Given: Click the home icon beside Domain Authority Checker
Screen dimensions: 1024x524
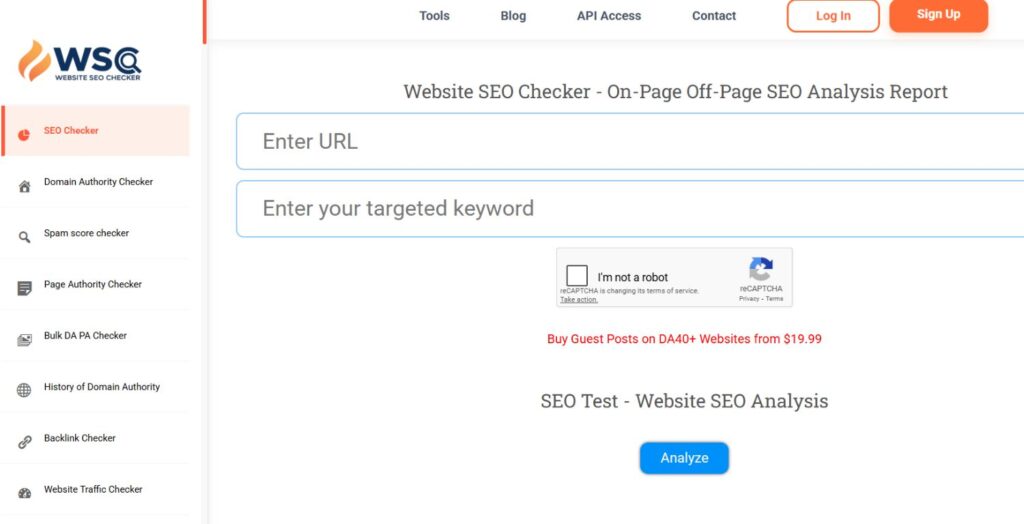Looking at the screenshot, I should click(x=24, y=187).
